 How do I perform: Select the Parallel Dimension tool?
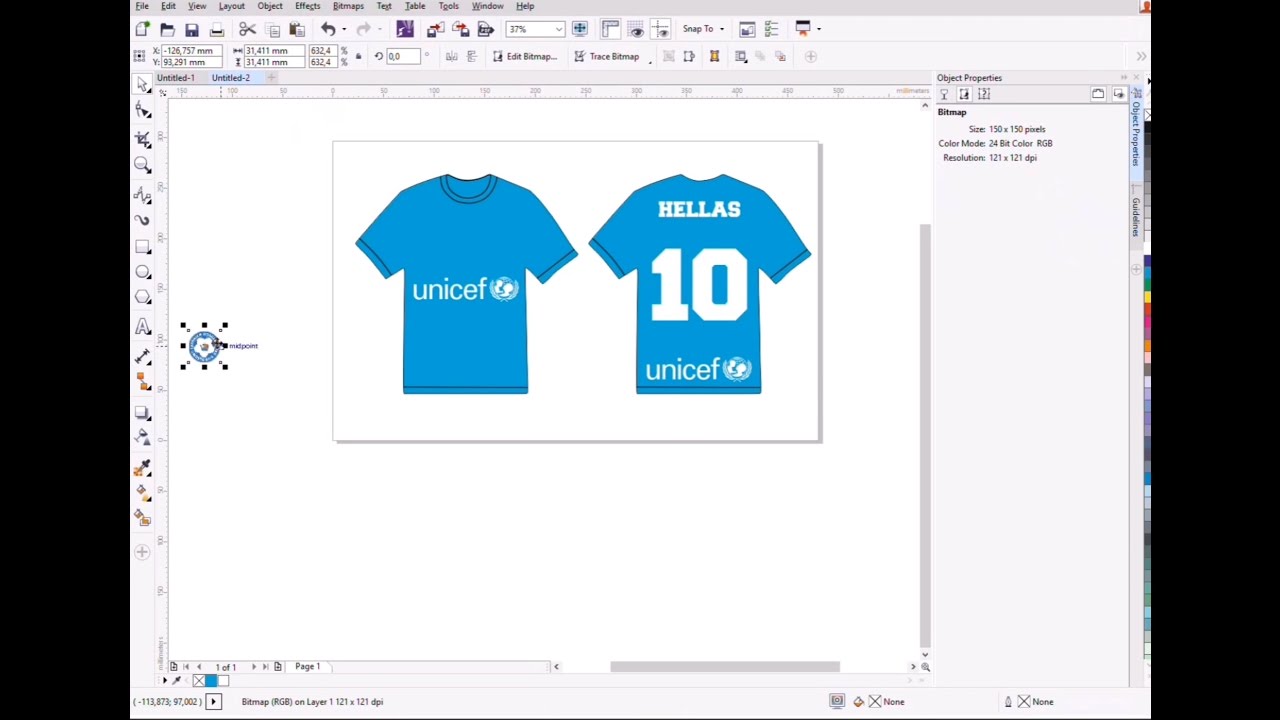pos(142,356)
